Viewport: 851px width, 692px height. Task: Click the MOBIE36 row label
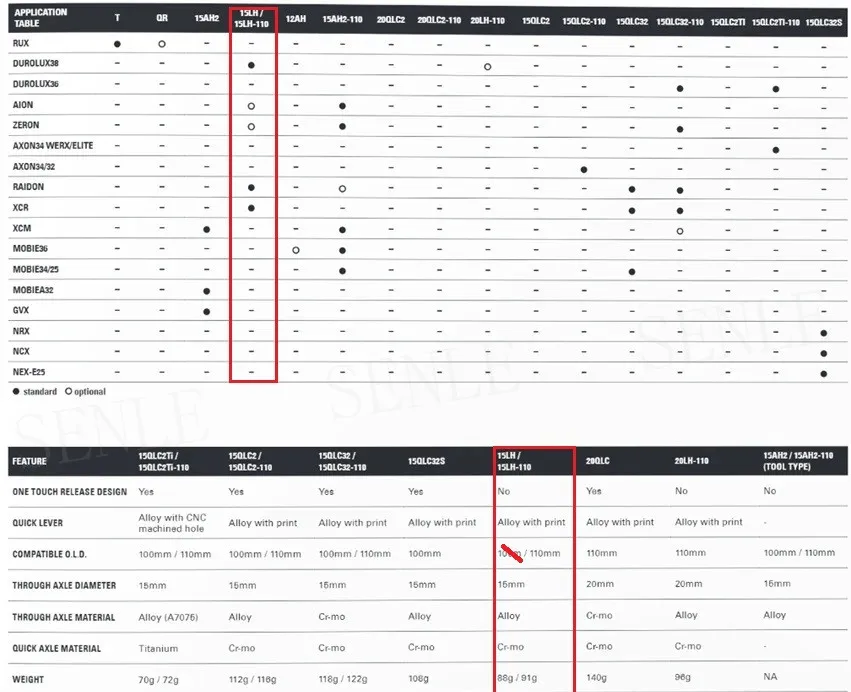tap(30, 249)
